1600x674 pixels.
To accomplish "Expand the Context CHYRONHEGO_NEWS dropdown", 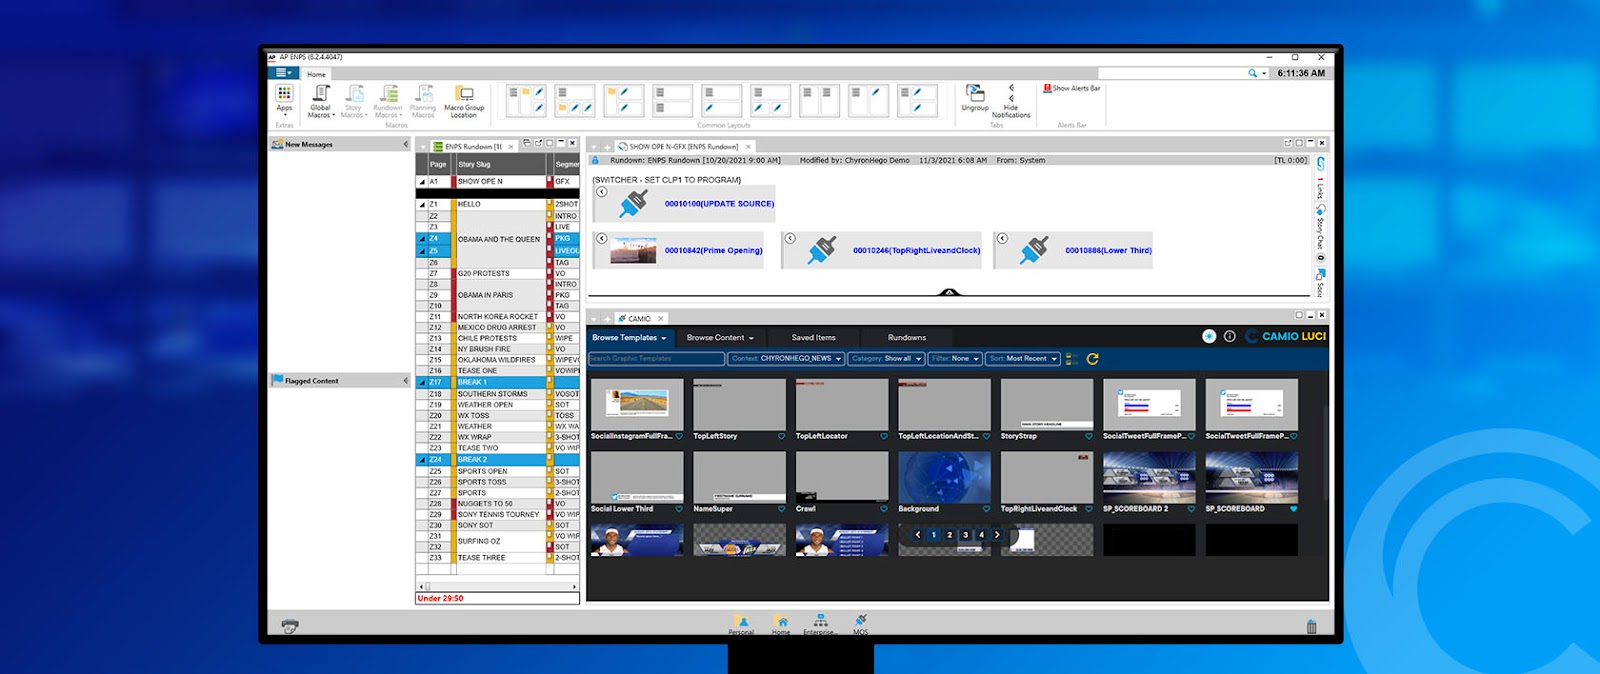I will [x=786, y=359].
